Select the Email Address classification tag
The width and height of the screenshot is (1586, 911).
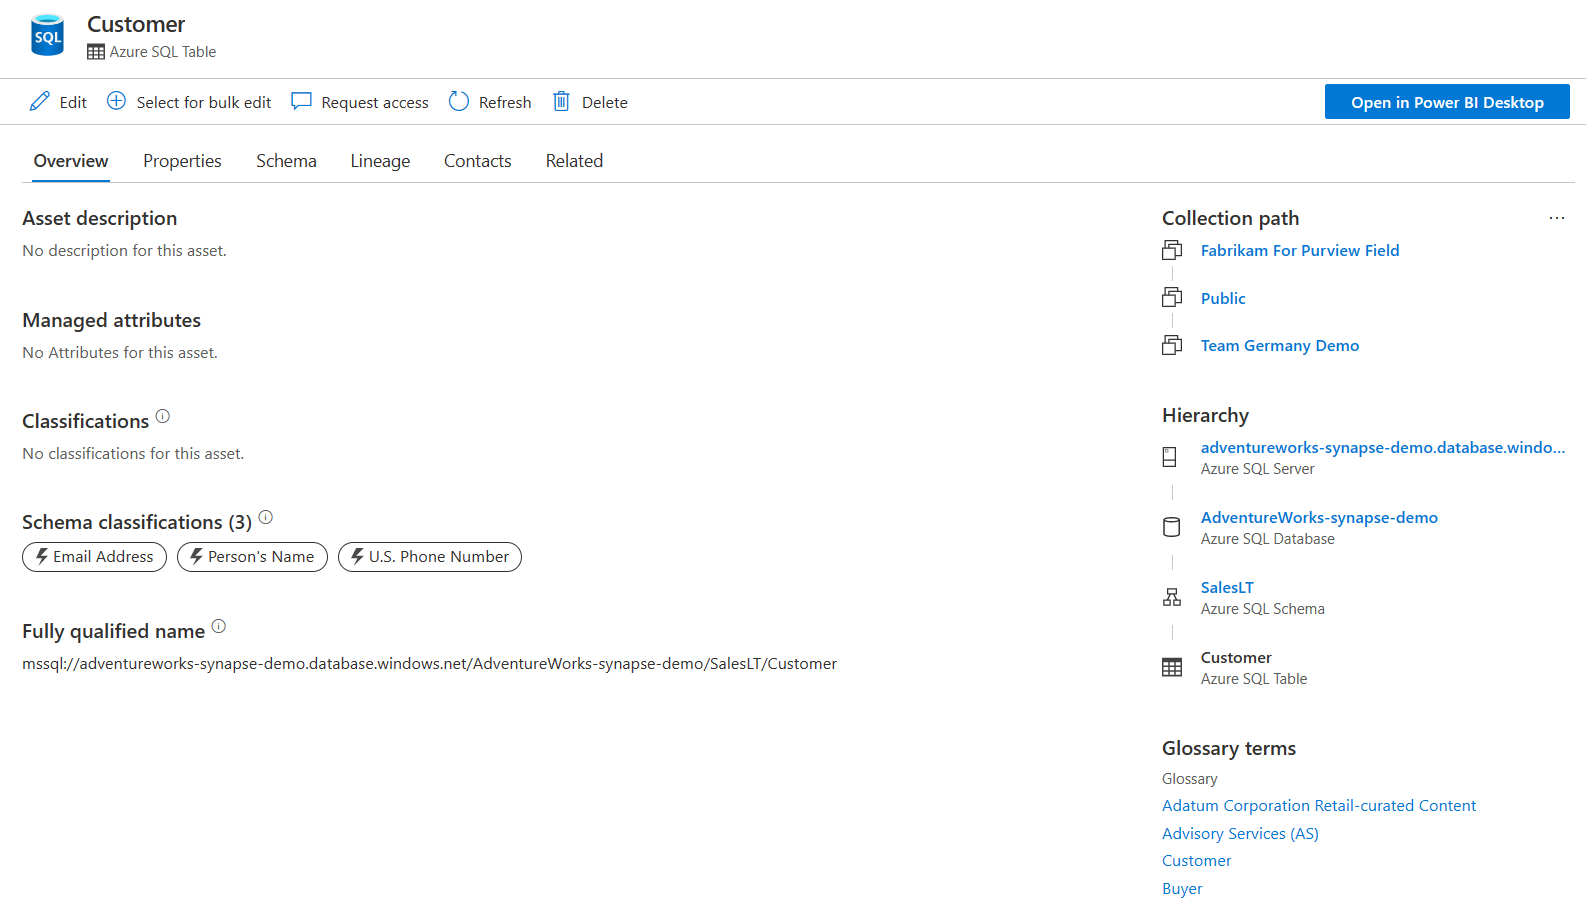tap(94, 557)
